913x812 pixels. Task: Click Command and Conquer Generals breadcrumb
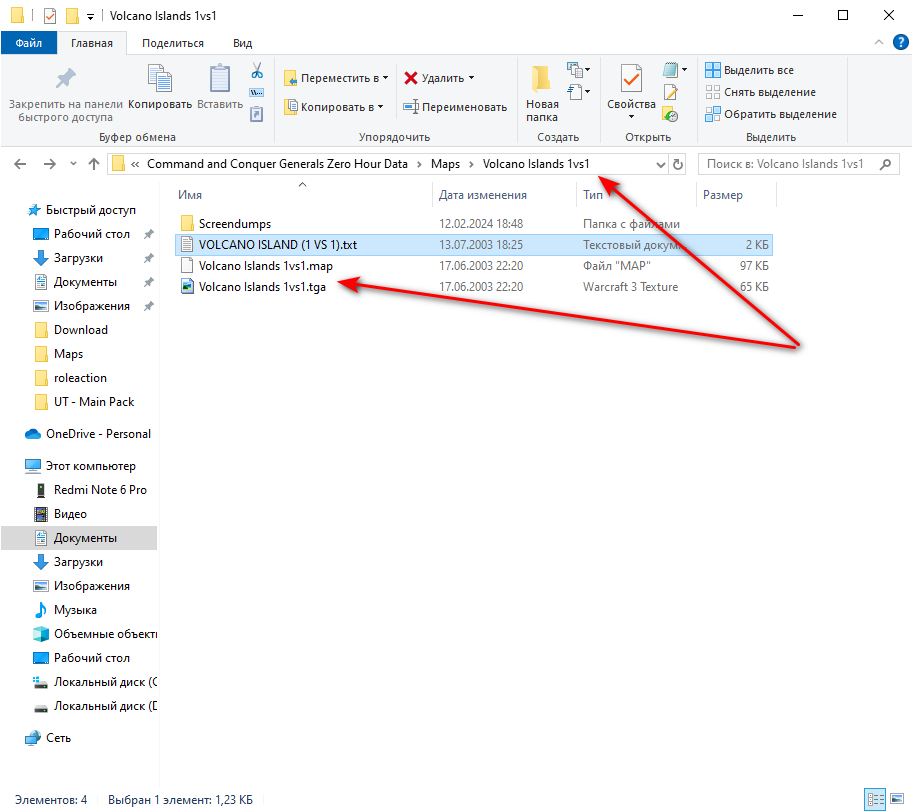click(277, 164)
